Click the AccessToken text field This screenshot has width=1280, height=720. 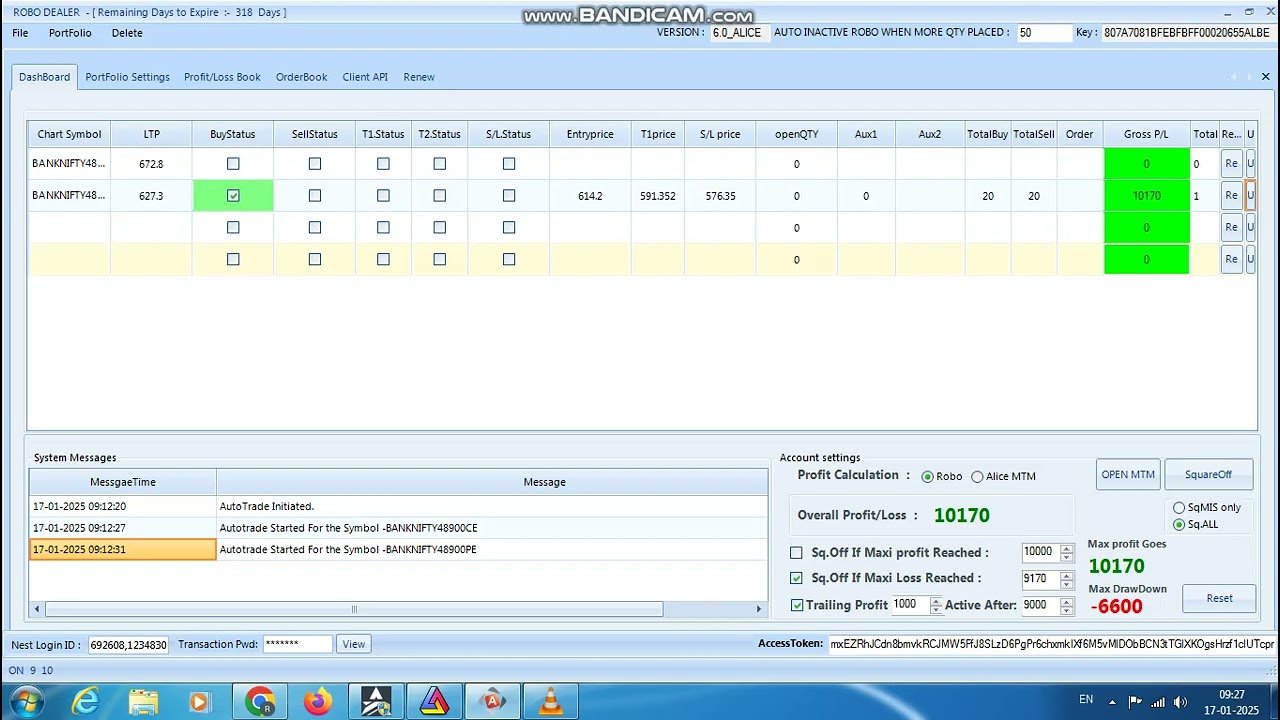pyautogui.click(x=1052, y=644)
